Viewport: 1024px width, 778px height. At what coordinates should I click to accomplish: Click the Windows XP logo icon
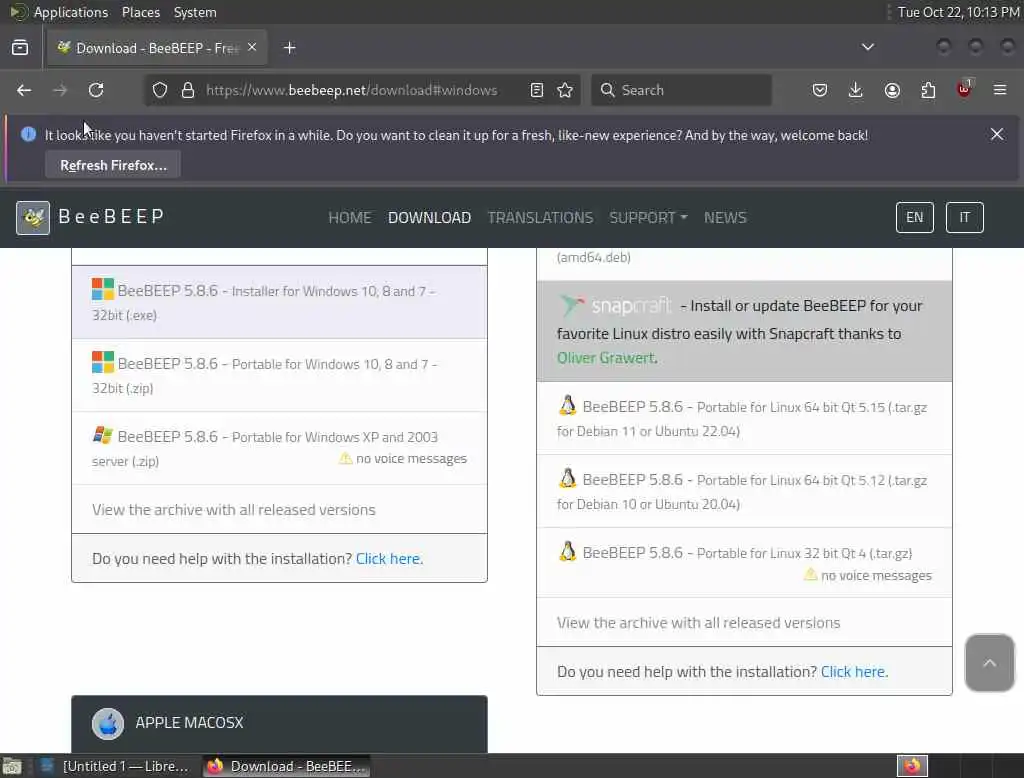coord(103,435)
